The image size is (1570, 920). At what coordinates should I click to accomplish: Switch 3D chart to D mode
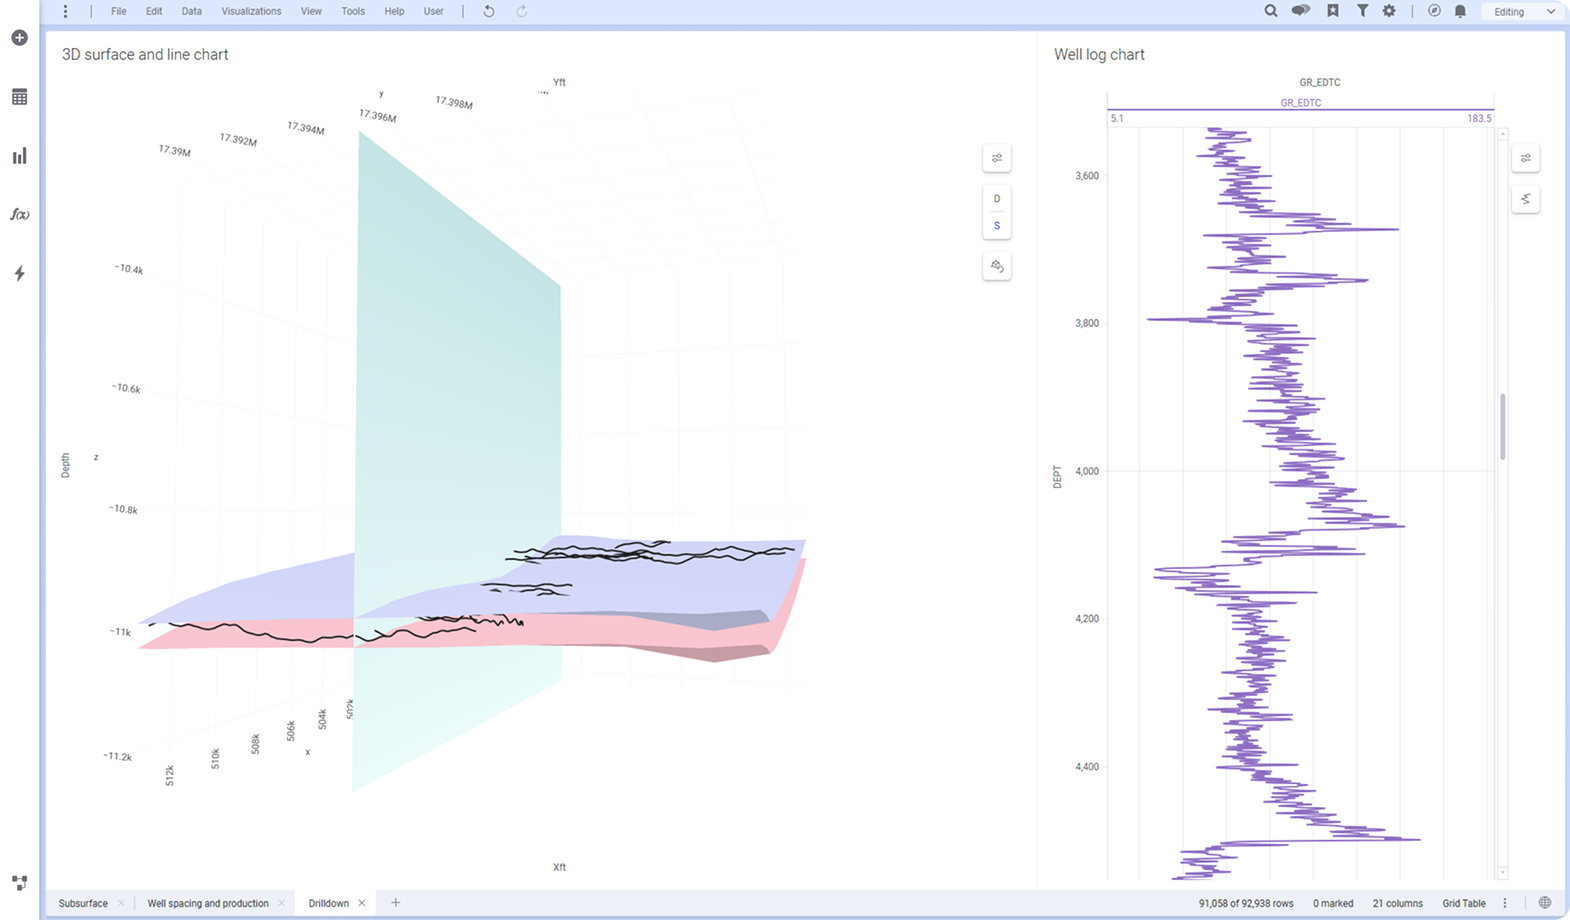[x=997, y=199]
